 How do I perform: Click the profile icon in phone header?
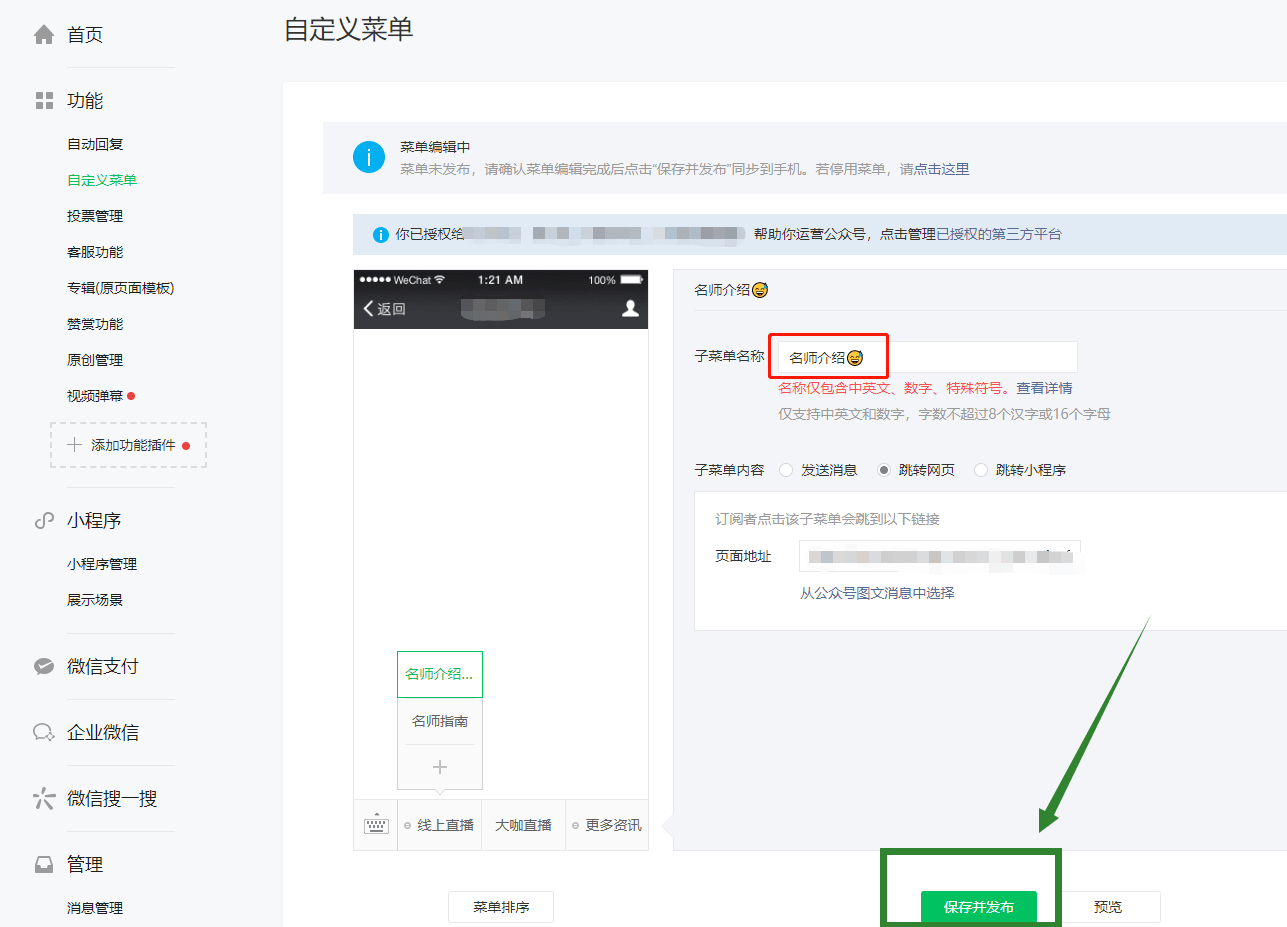pos(630,309)
